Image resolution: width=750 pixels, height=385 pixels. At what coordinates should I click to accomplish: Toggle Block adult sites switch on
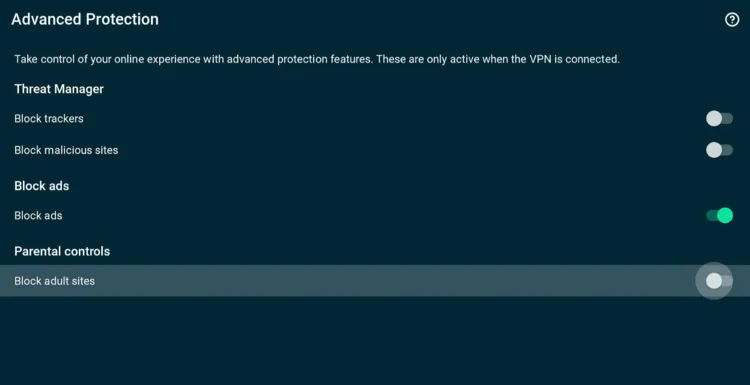(719, 281)
